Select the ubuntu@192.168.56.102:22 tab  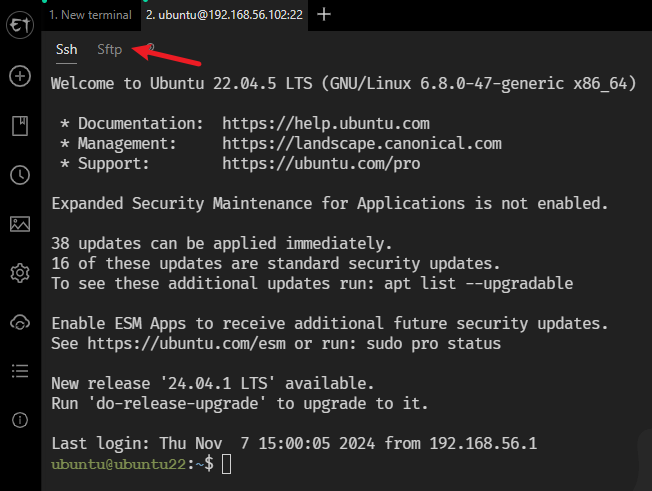tap(224, 15)
